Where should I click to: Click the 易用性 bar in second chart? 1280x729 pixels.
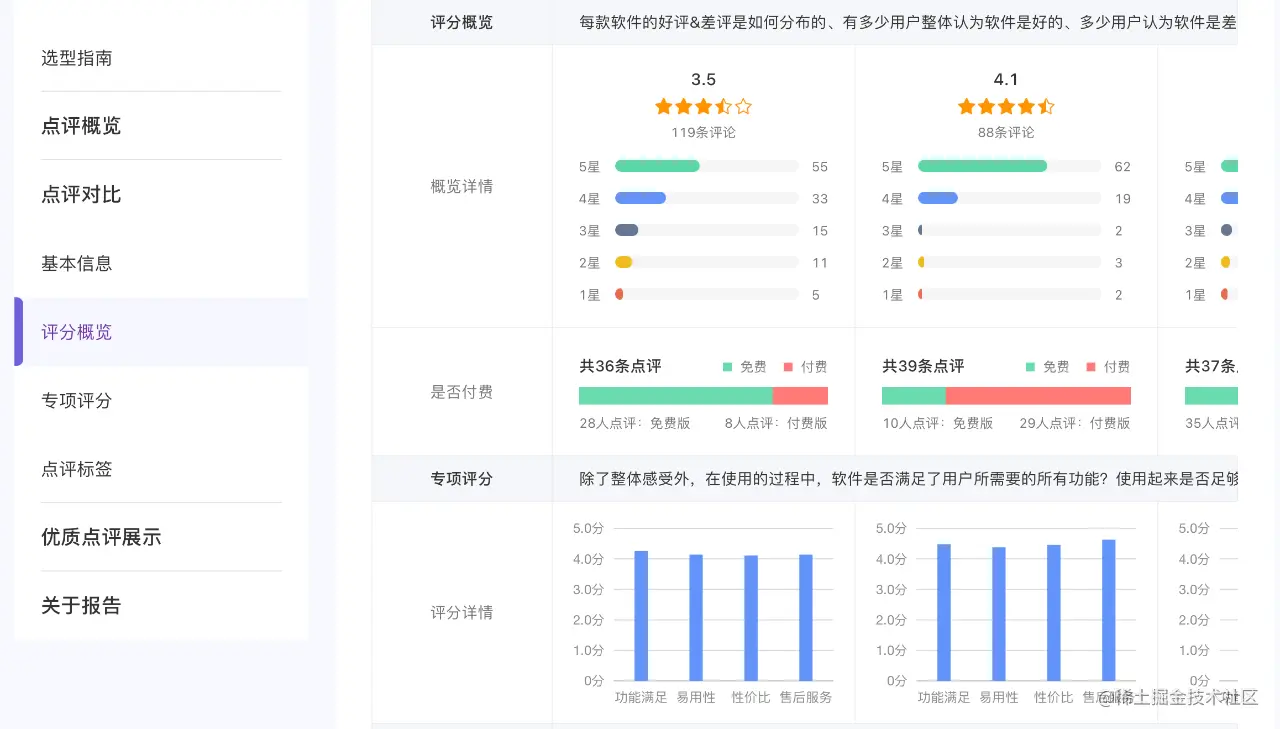[999, 614]
